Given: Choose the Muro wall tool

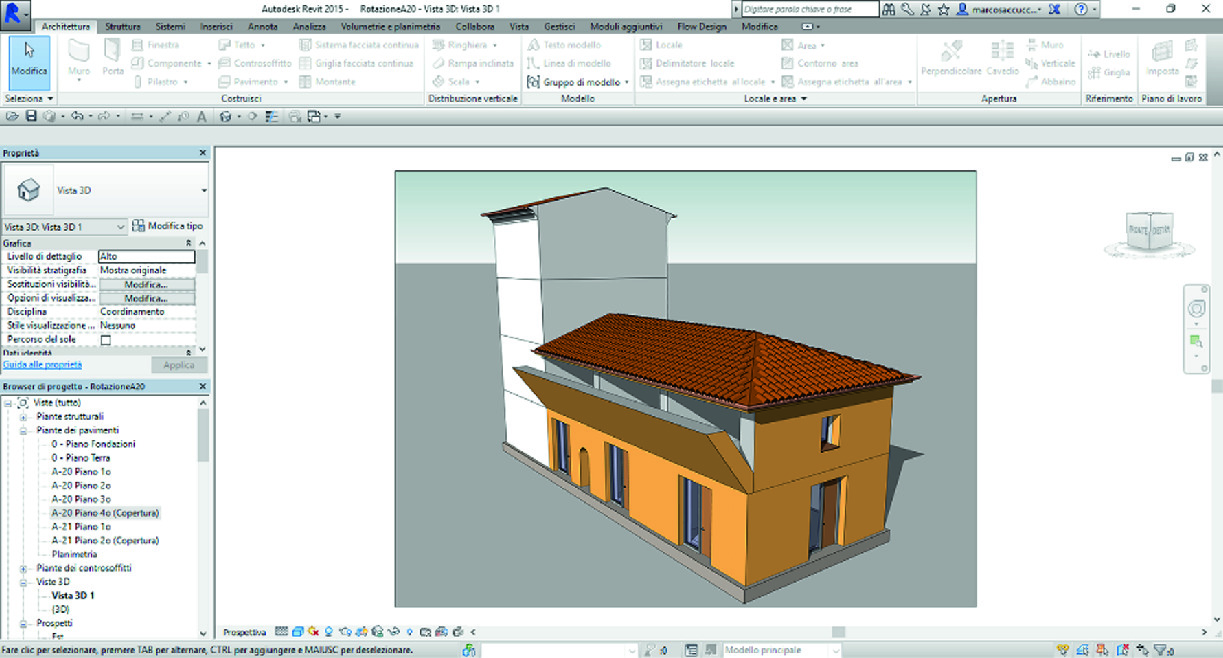Looking at the screenshot, I should tap(79, 61).
